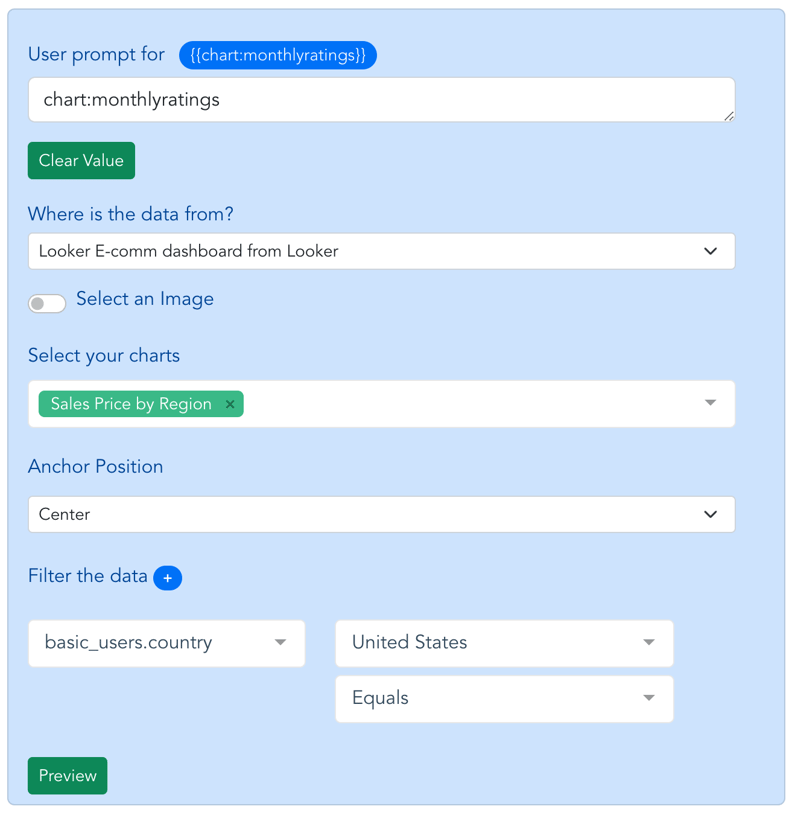The width and height of the screenshot is (795, 815).
Task: Select the Sales Price by Region chart tag
Action: (130, 404)
